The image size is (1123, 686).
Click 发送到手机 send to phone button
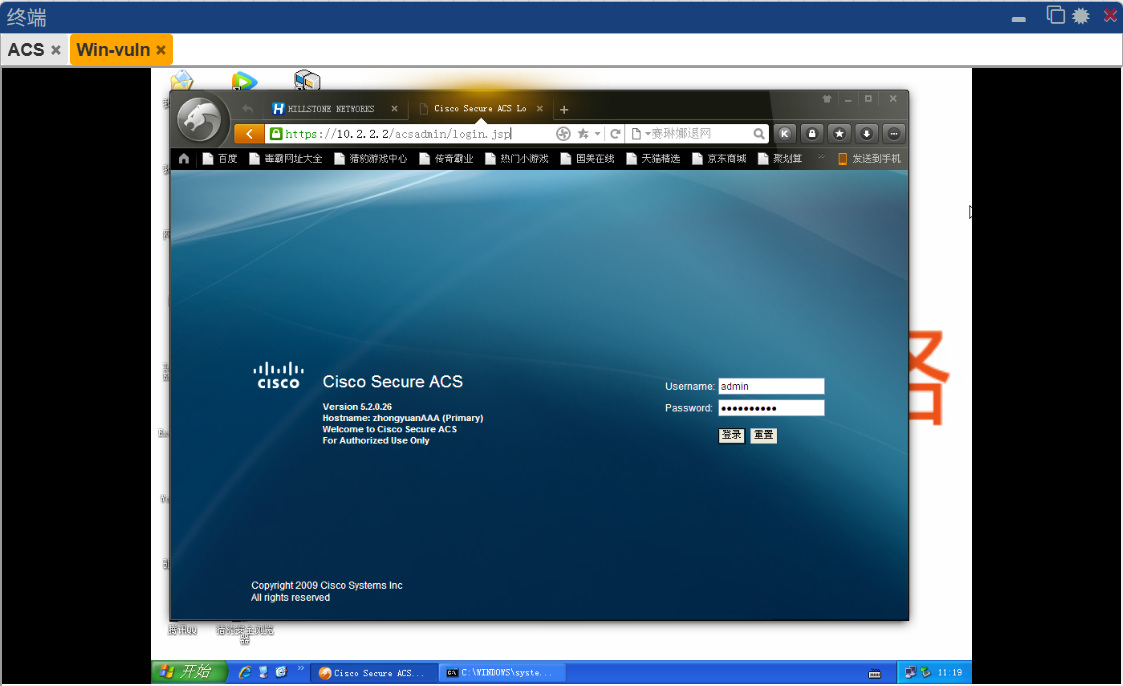click(869, 158)
